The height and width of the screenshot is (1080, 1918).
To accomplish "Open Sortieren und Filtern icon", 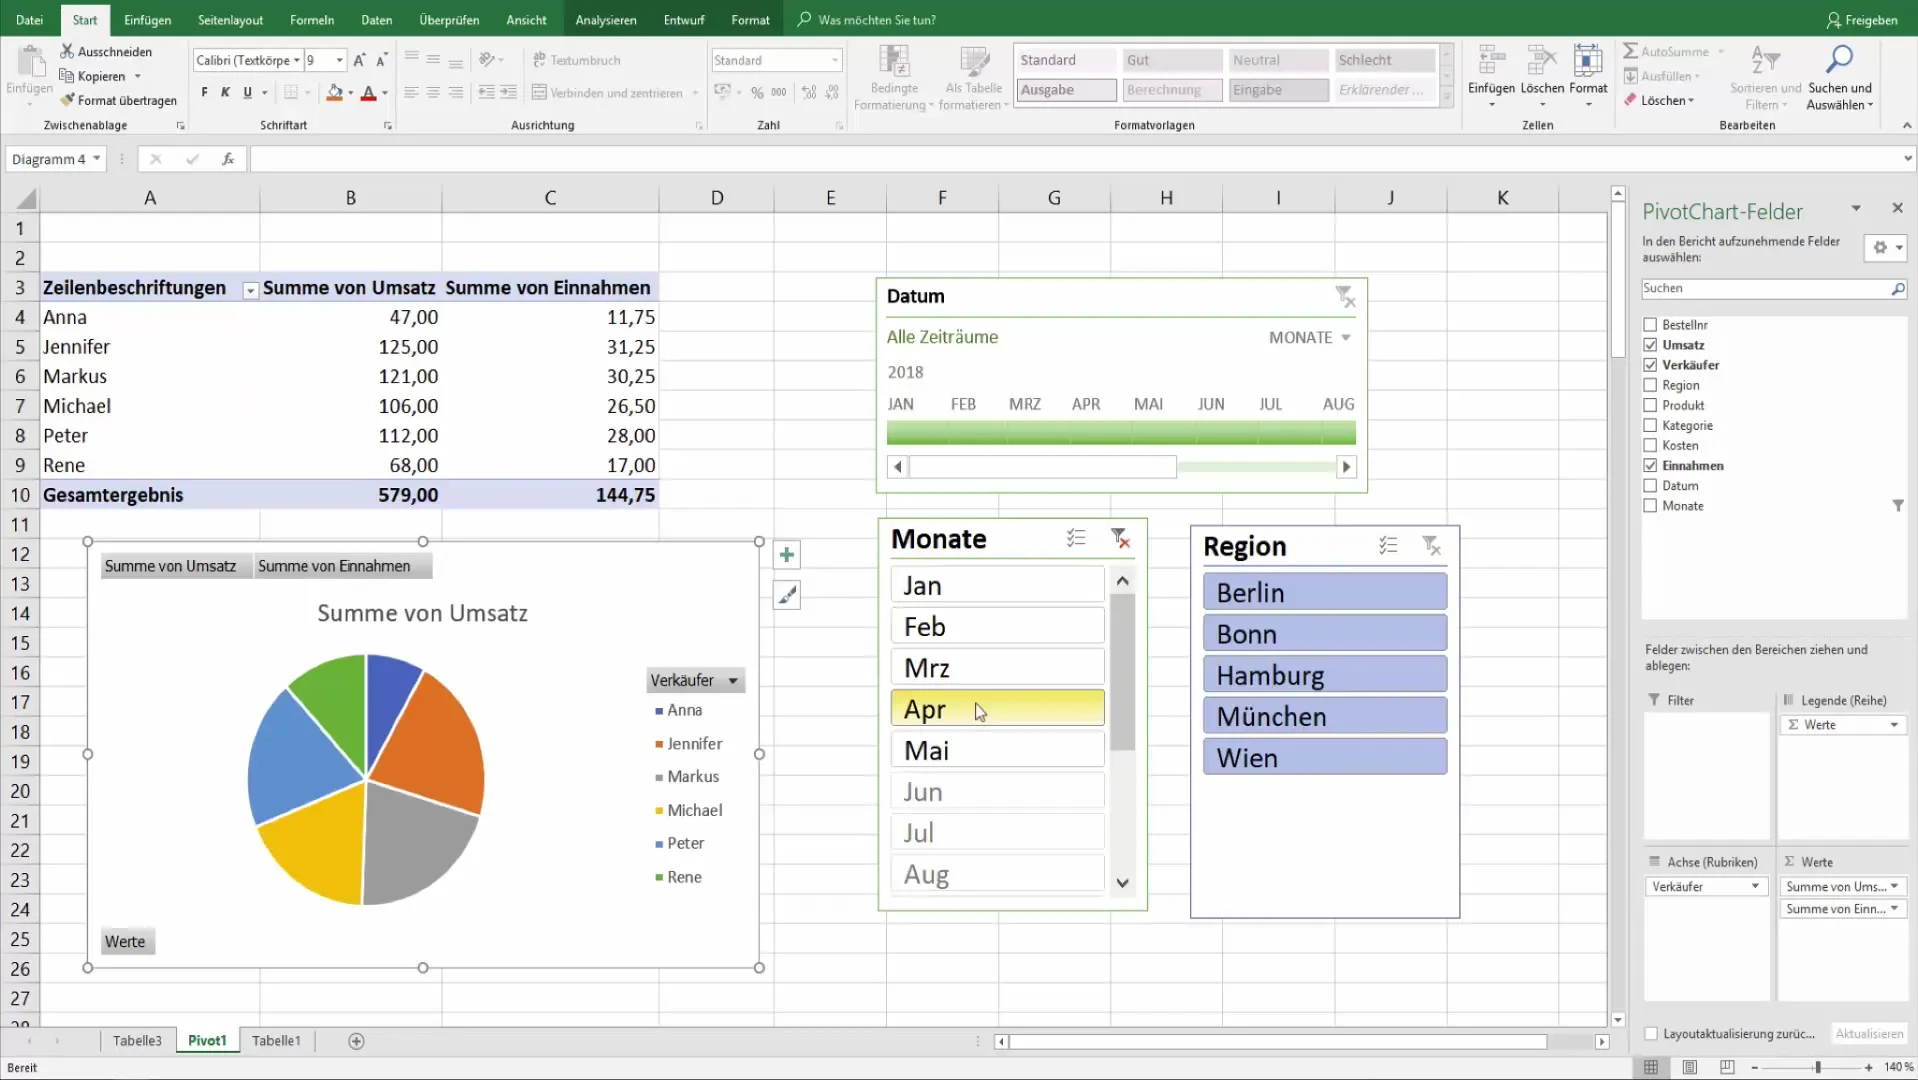I will point(1765,60).
